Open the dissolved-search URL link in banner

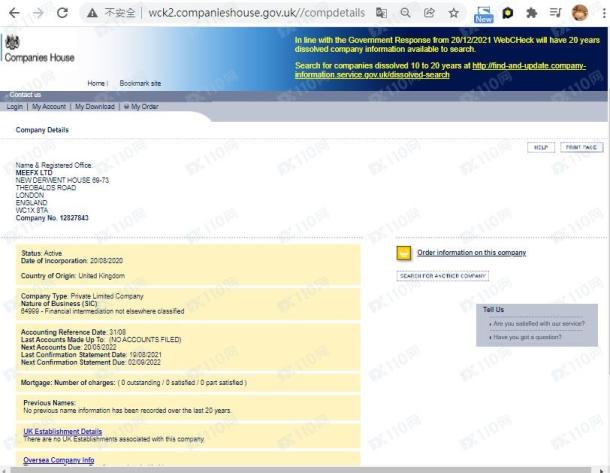click(440, 70)
